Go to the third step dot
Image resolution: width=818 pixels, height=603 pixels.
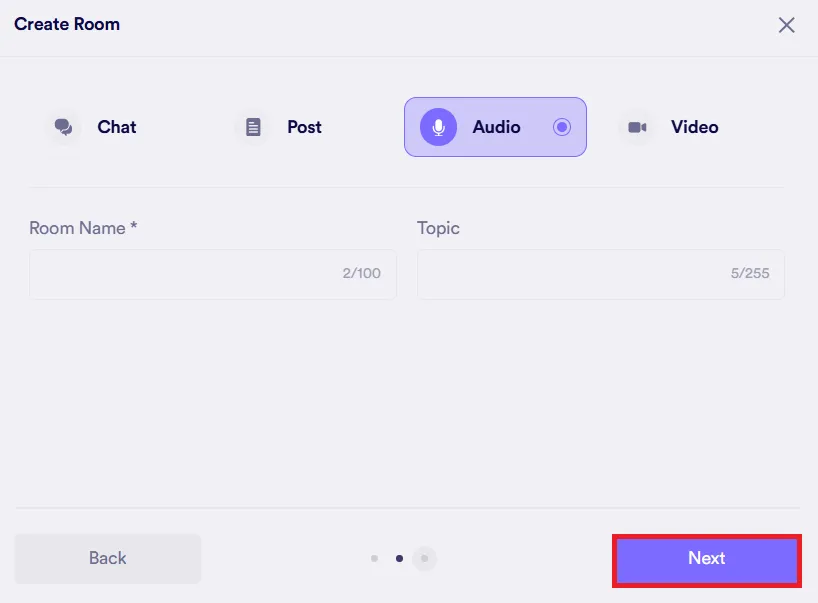tap(424, 559)
